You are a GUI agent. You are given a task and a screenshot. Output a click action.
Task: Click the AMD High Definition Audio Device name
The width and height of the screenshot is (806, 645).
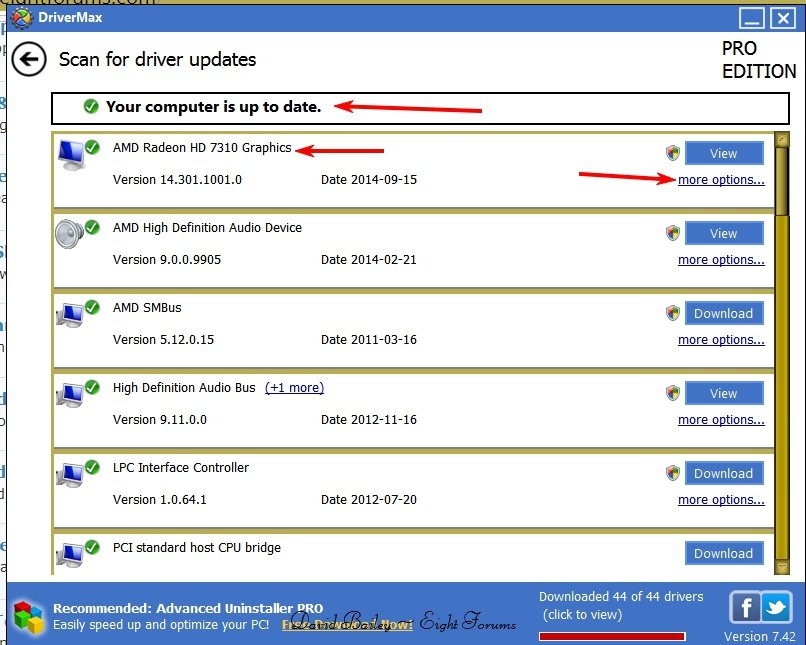(x=207, y=228)
